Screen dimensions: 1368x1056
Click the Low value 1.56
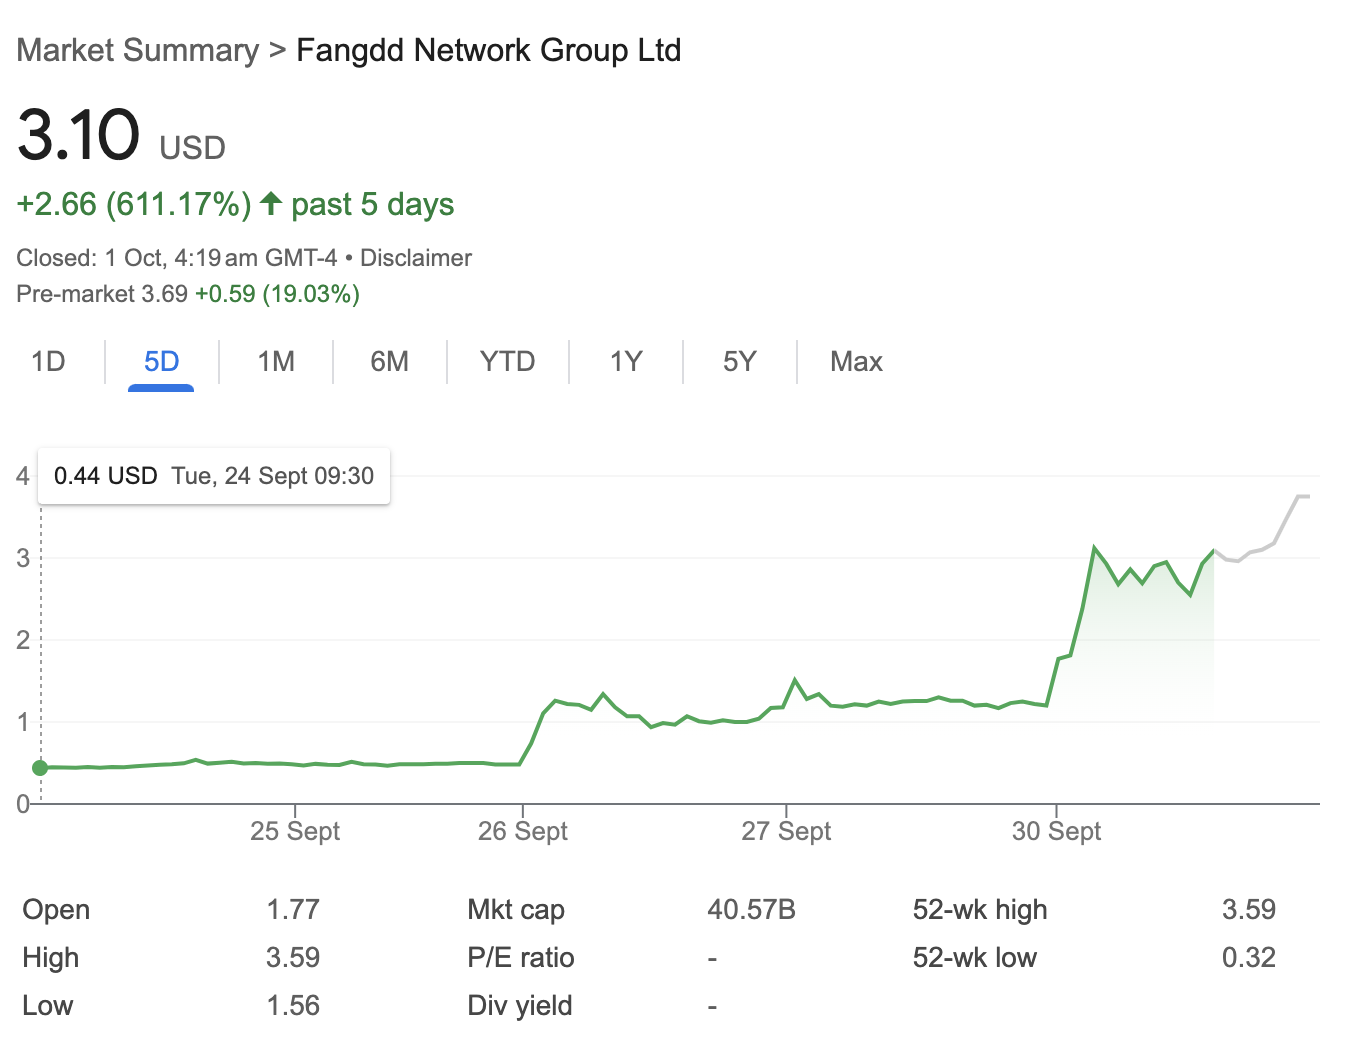point(293,1006)
